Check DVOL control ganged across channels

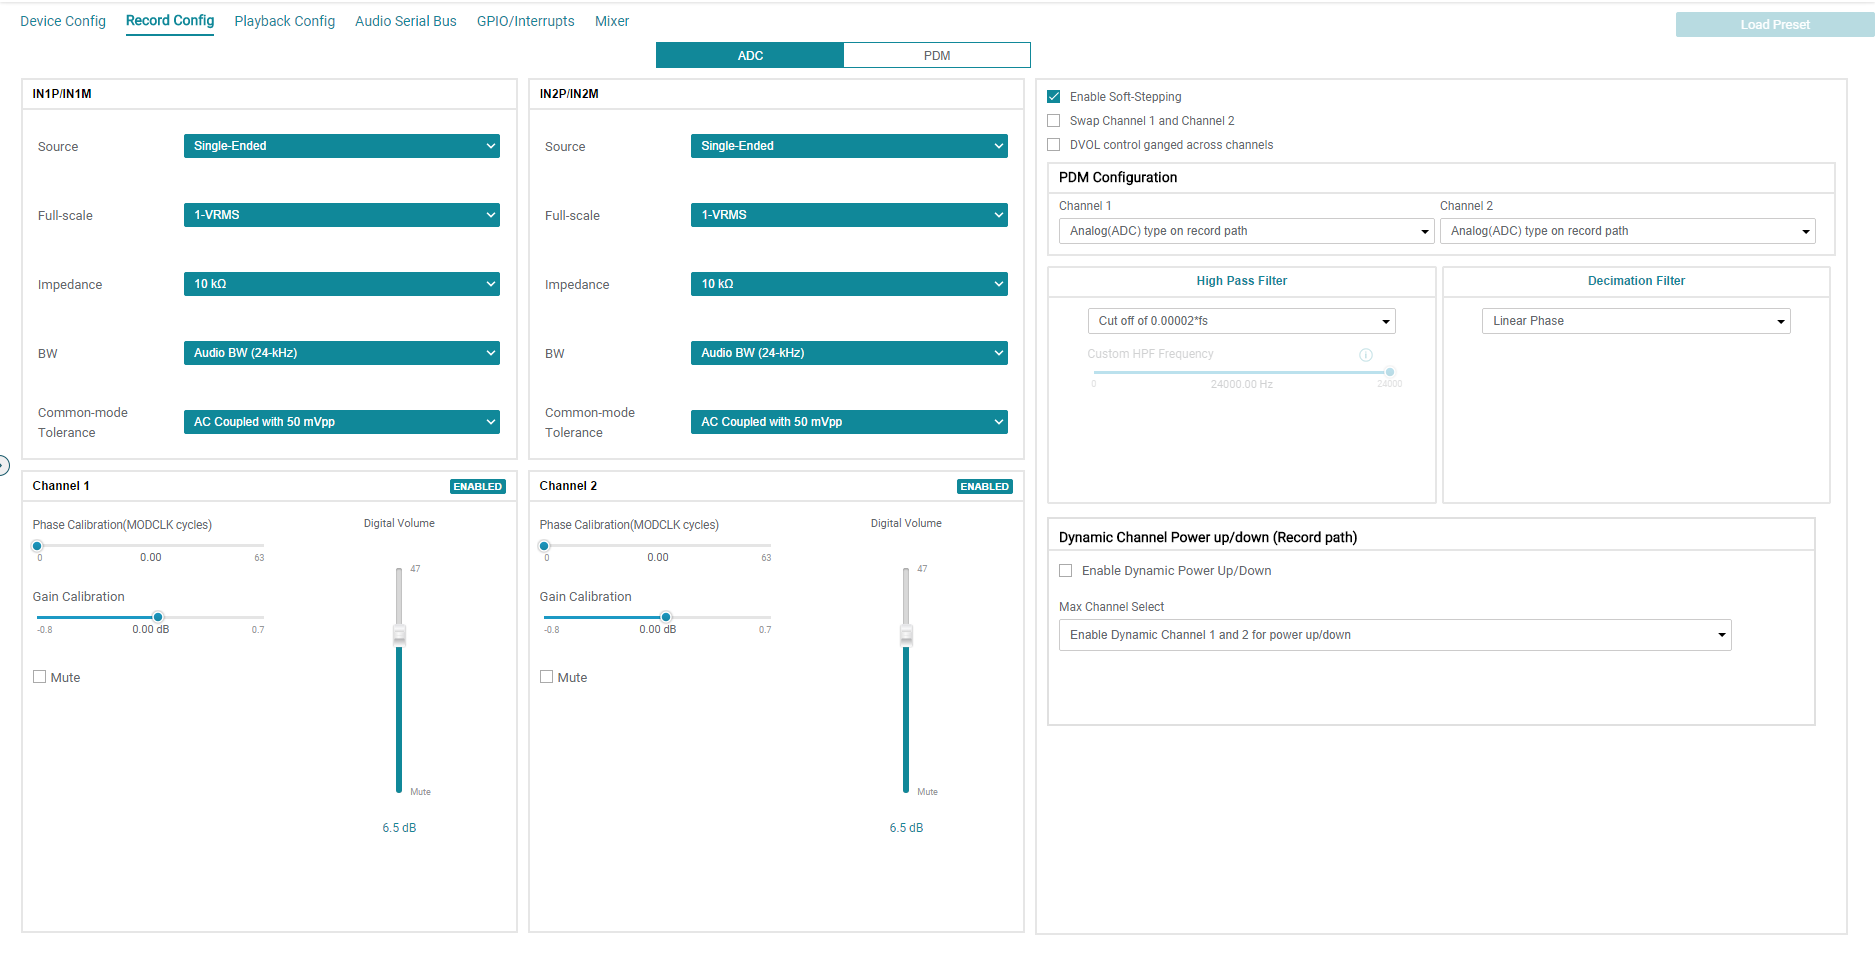(1053, 145)
